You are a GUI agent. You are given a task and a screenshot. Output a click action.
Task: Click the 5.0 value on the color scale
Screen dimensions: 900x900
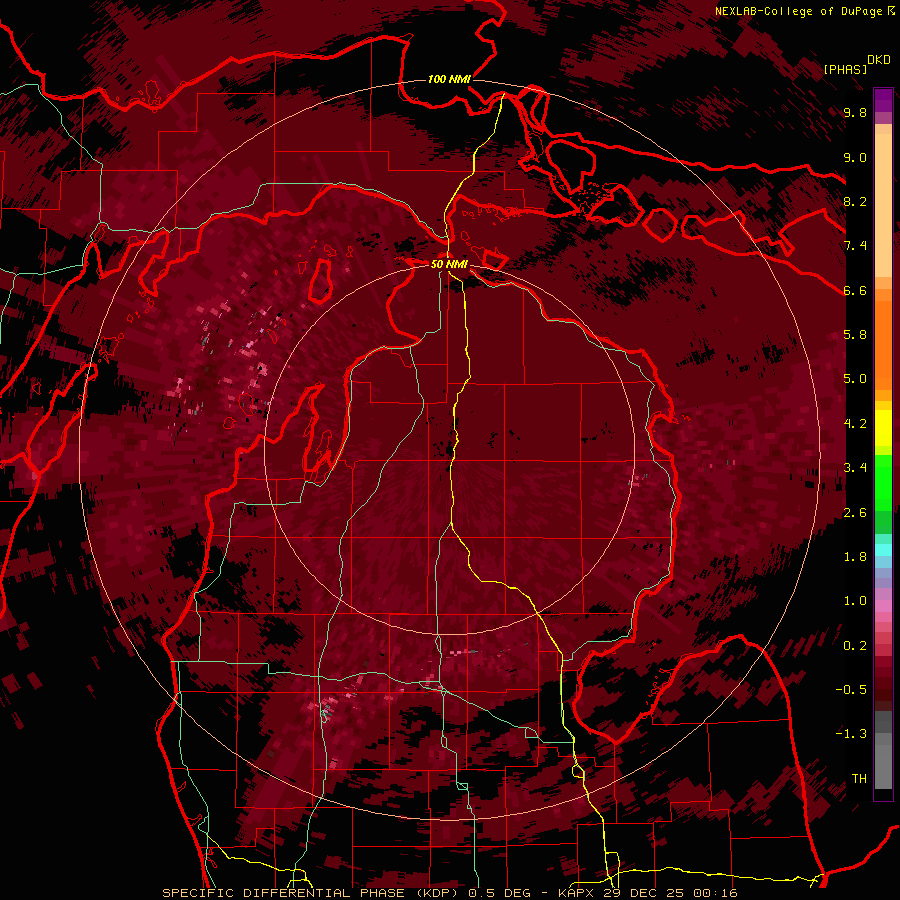tap(855, 379)
